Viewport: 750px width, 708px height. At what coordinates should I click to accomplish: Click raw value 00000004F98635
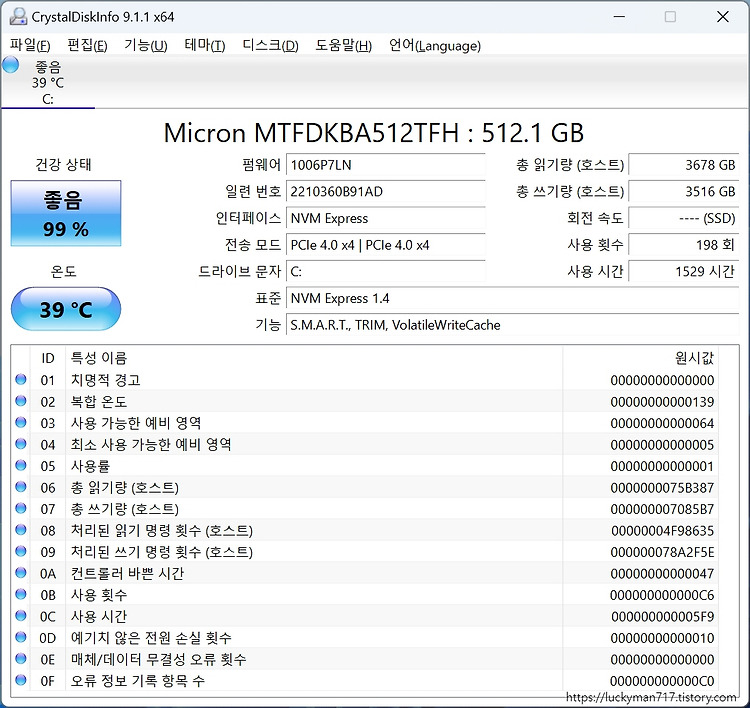662,531
